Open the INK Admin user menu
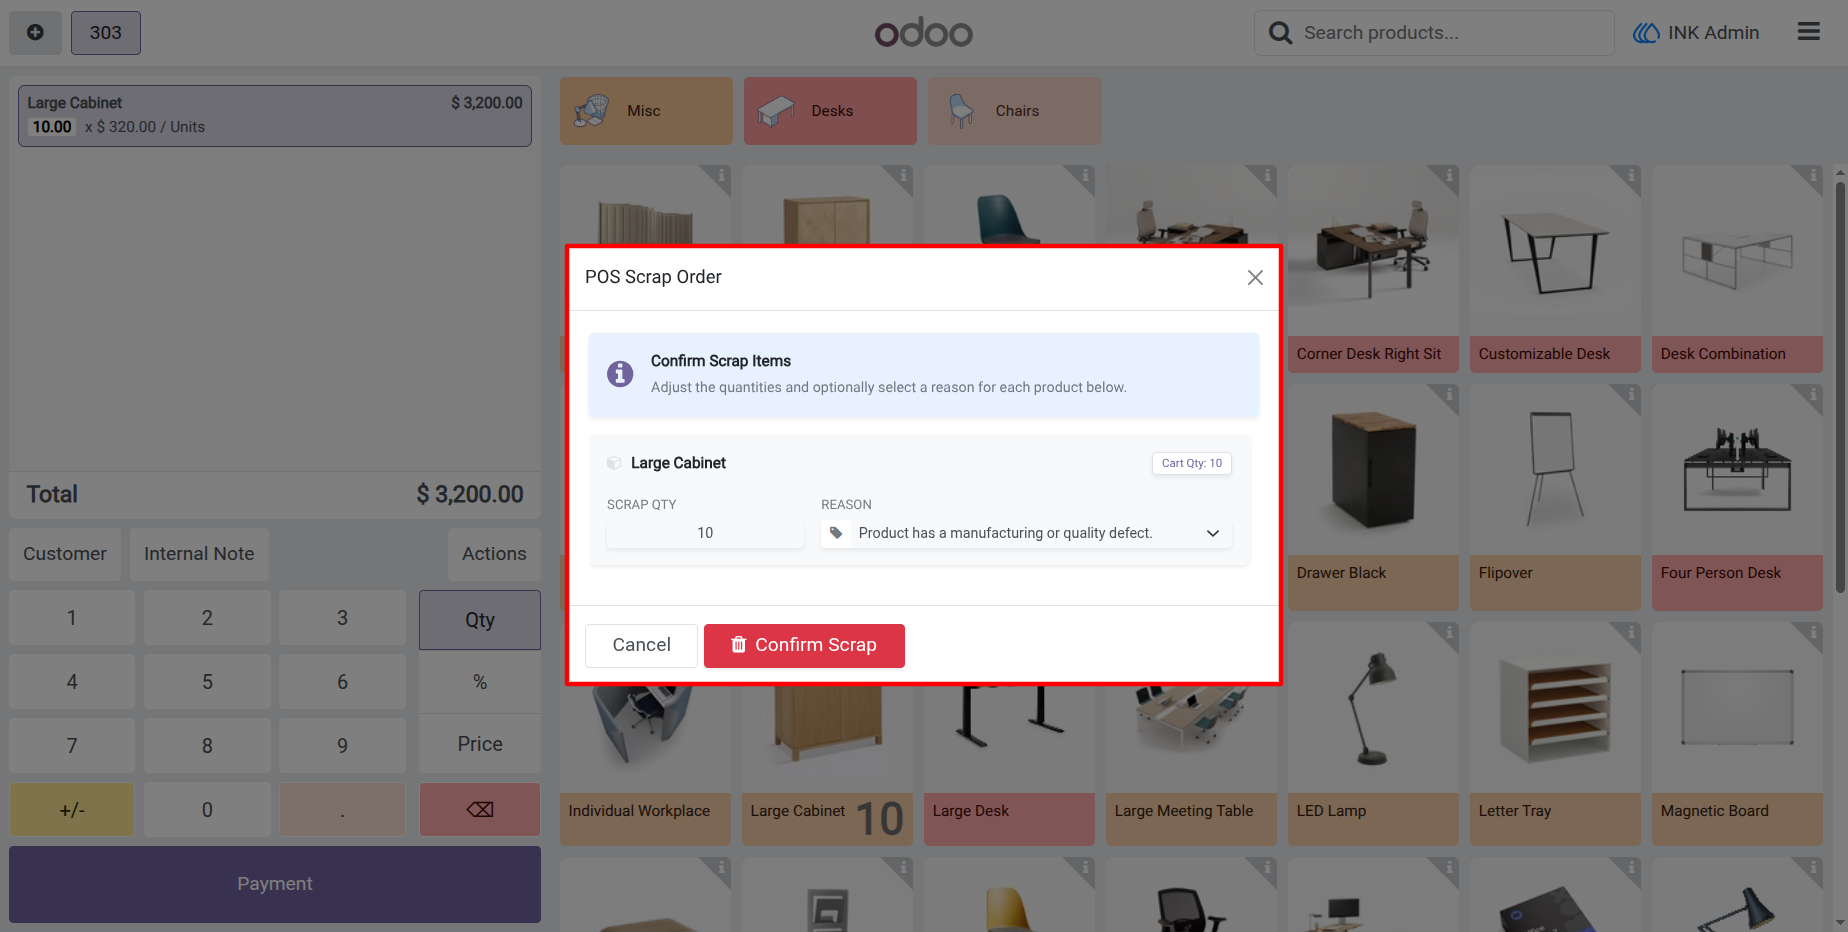 click(x=1696, y=33)
